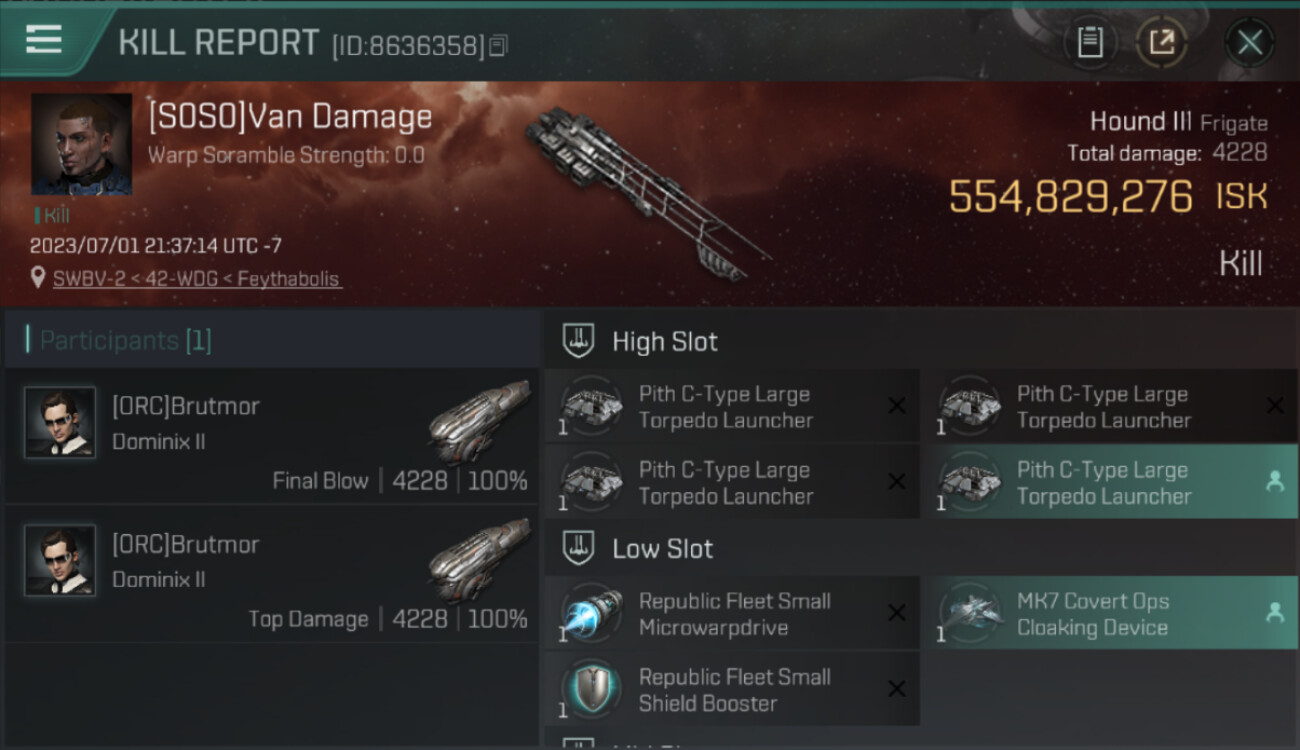
Task: Click Republic Fleet Small Shield Booster icon
Action: point(591,689)
